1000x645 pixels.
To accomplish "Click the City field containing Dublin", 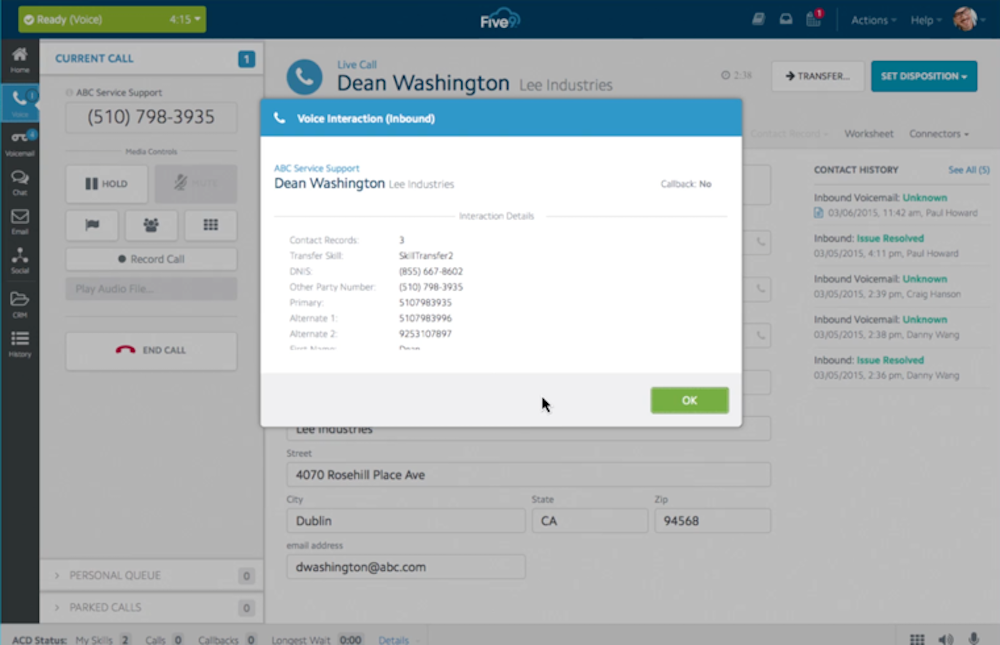I will pyautogui.click(x=406, y=521).
